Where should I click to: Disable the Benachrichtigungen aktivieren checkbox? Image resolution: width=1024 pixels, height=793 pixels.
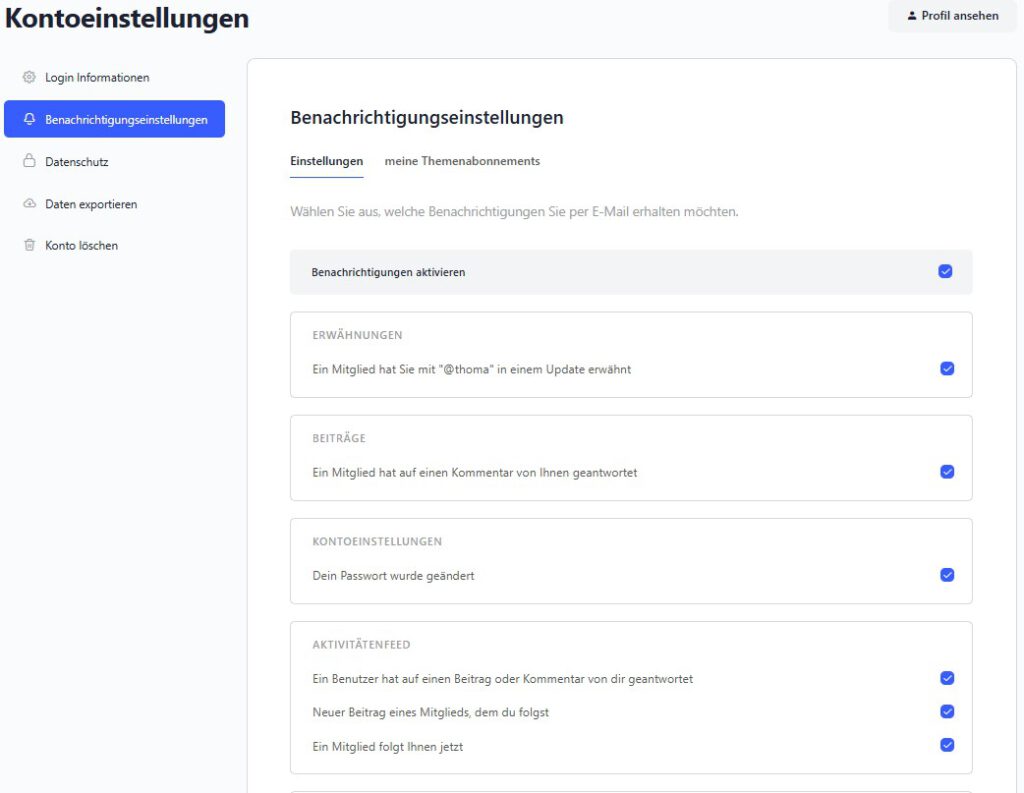coord(945,271)
